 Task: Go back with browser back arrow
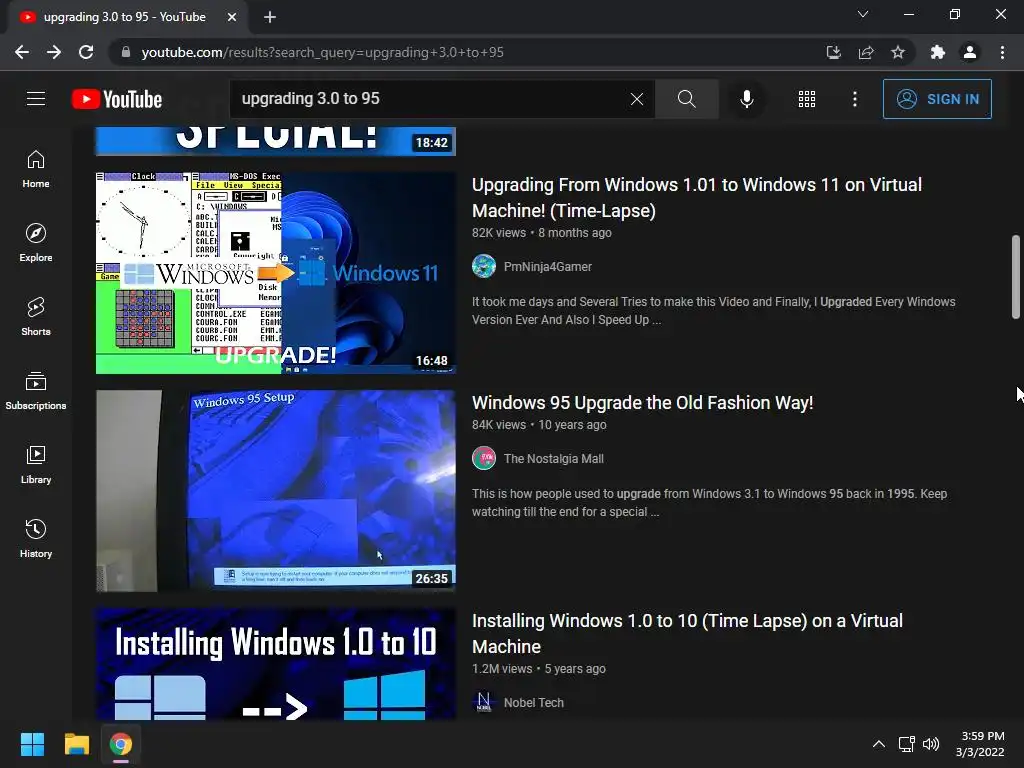(22, 52)
